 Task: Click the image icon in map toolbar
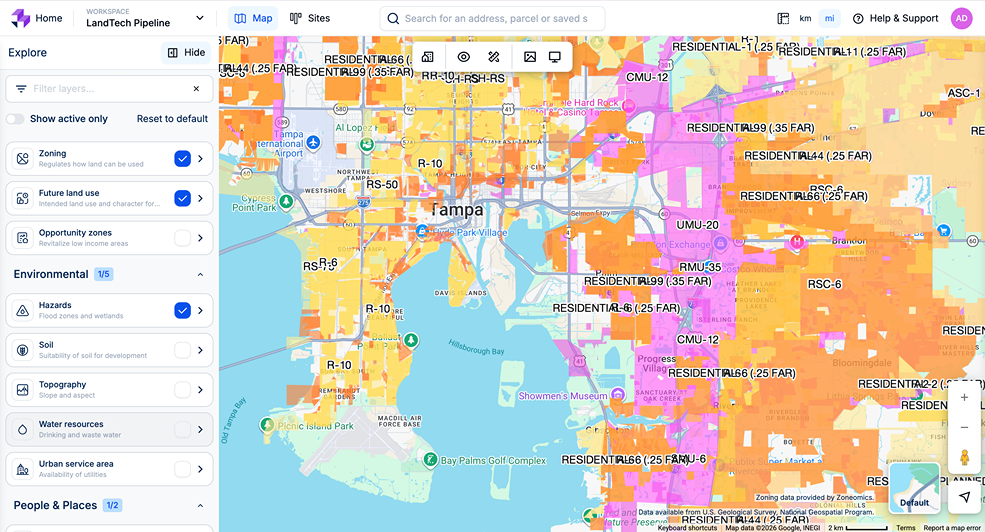point(530,57)
